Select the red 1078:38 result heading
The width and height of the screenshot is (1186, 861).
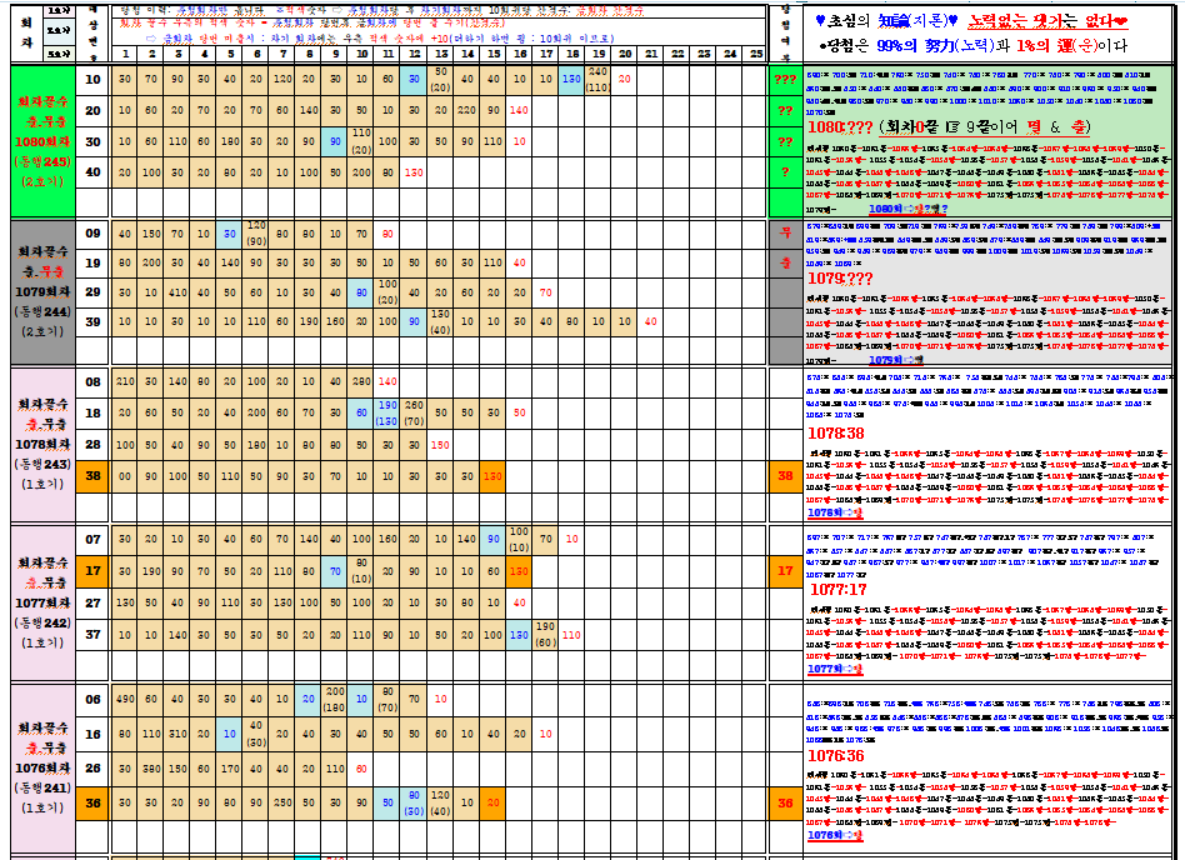[x=836, y=433]
